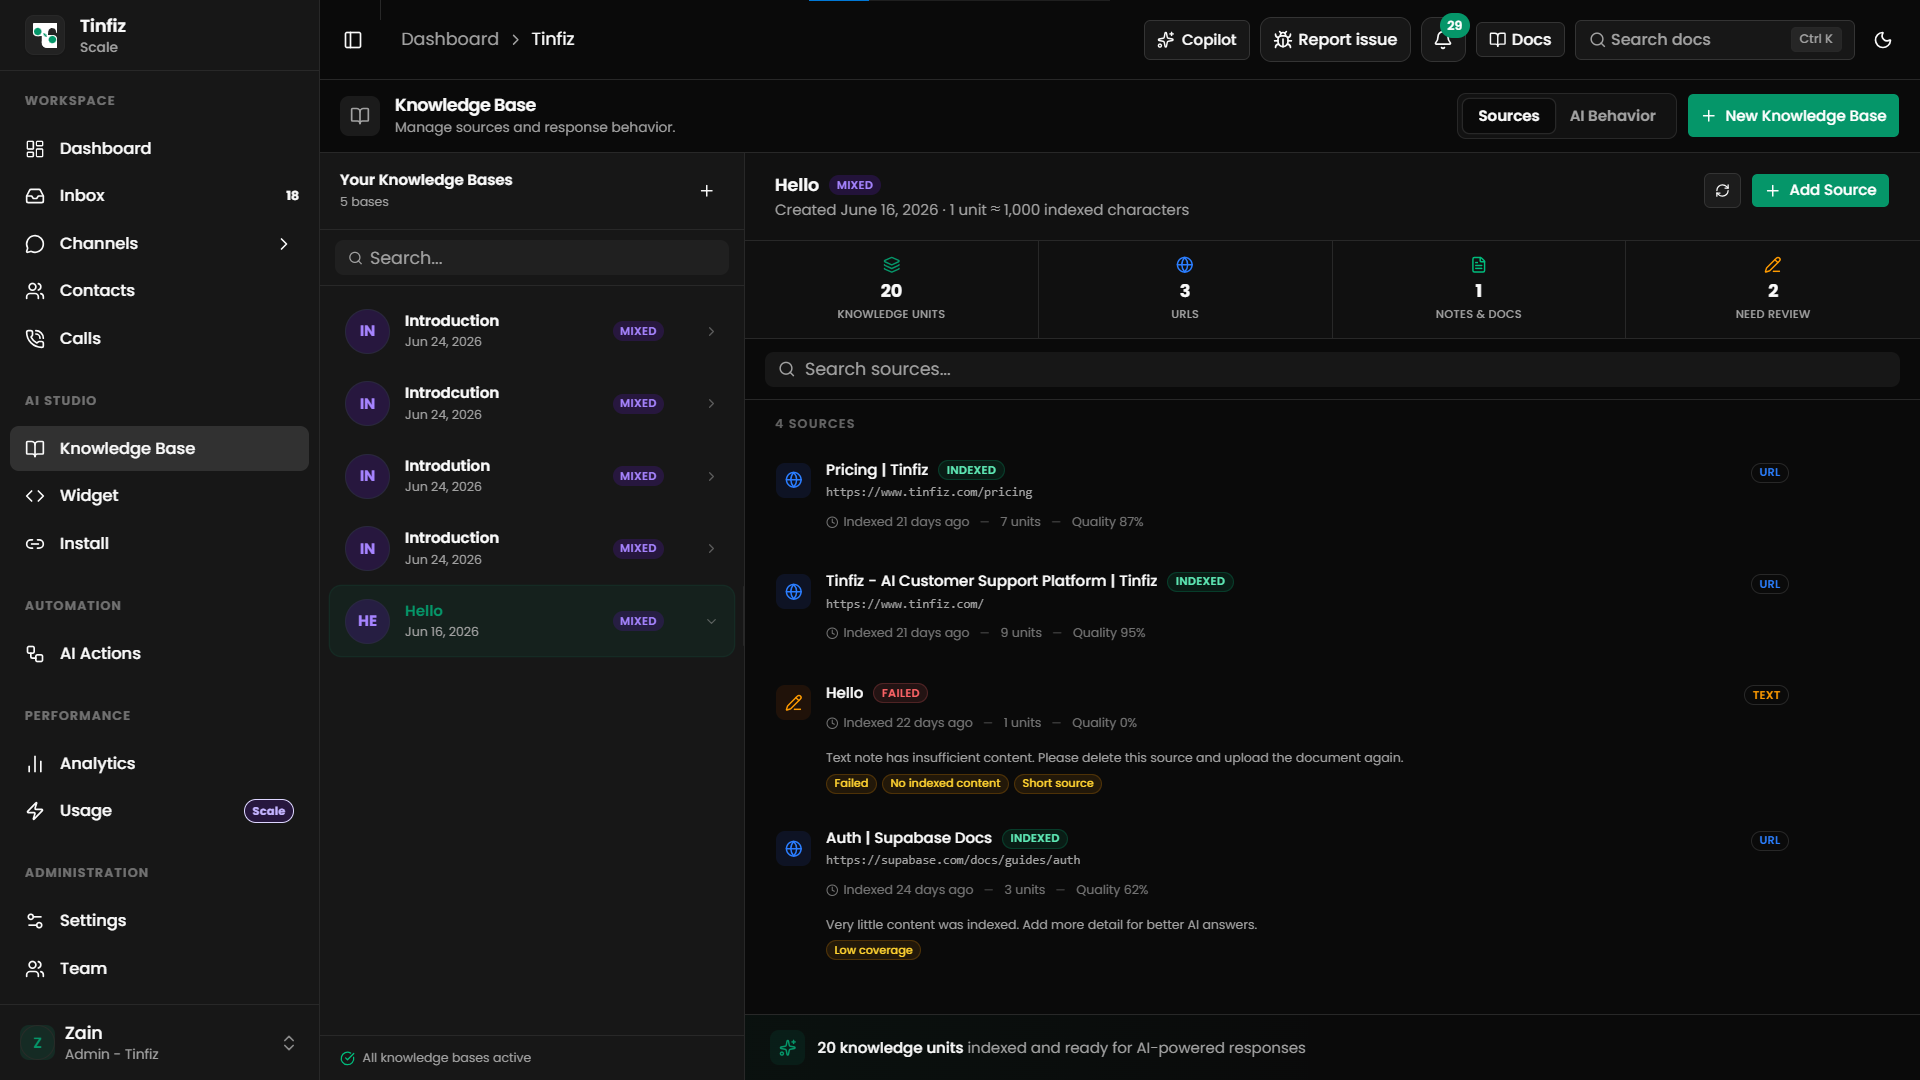Viewport: 1920px width, 1080px height.
Task: Expand the Channels submenu chevron
Action: 284,244
